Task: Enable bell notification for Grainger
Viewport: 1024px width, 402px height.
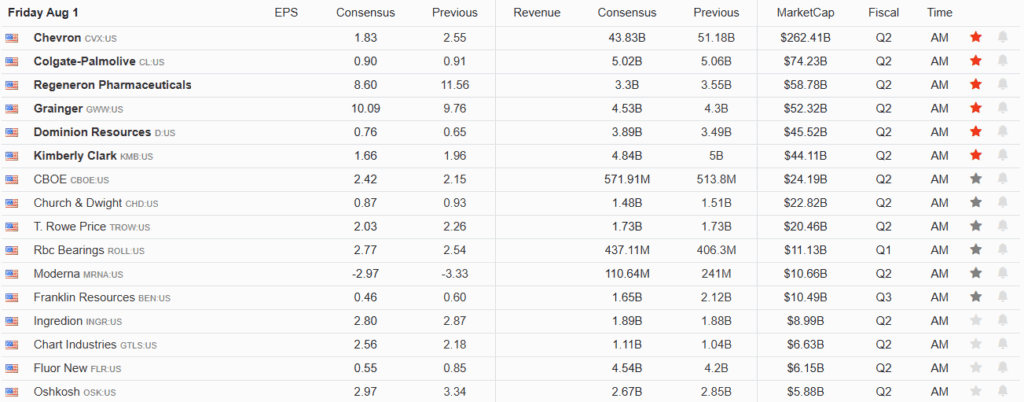Action: 1002,108
